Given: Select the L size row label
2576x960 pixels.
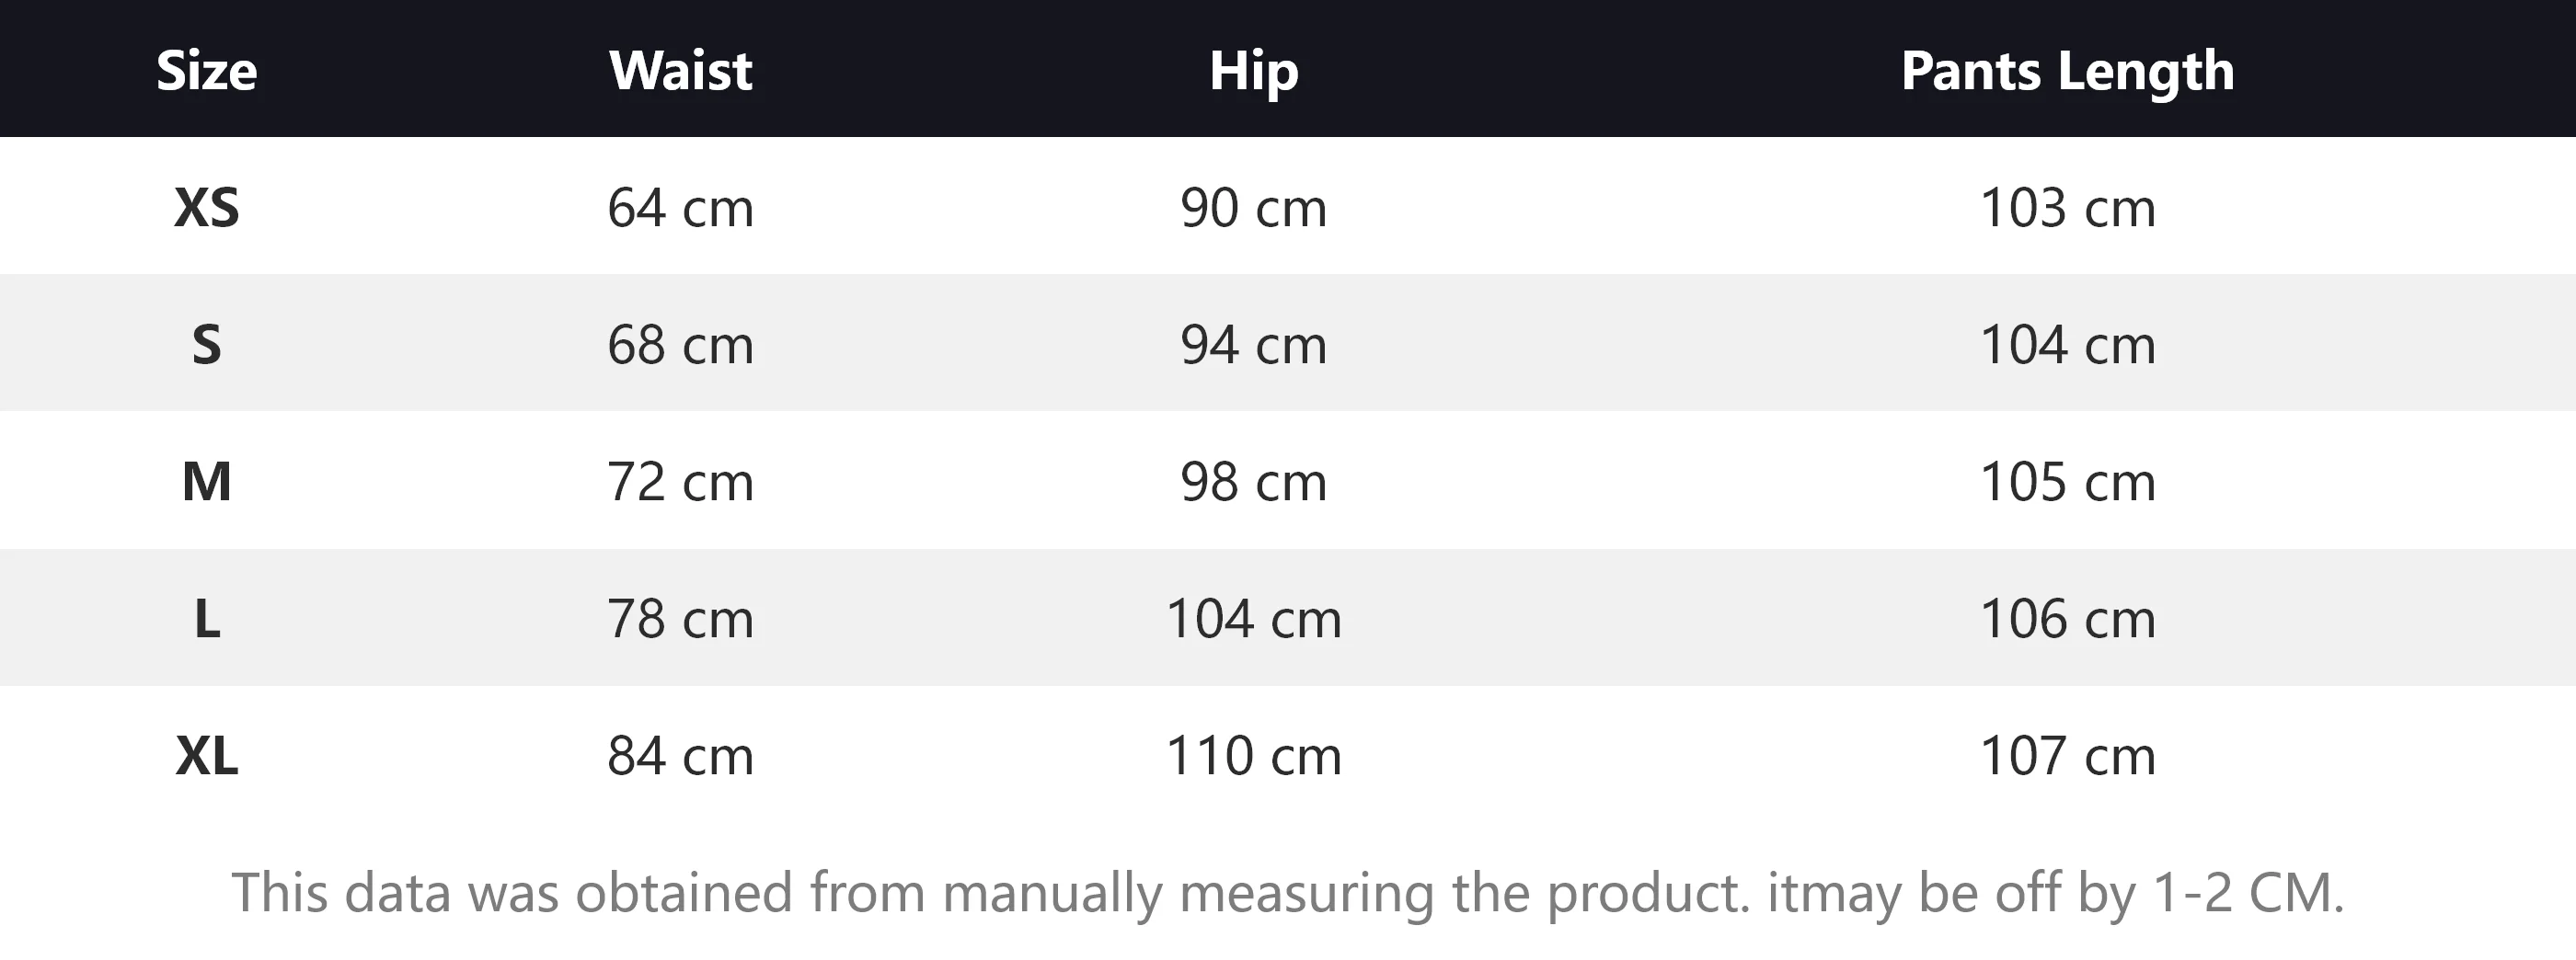Looking at the screenshot, I should click(206, 619).
